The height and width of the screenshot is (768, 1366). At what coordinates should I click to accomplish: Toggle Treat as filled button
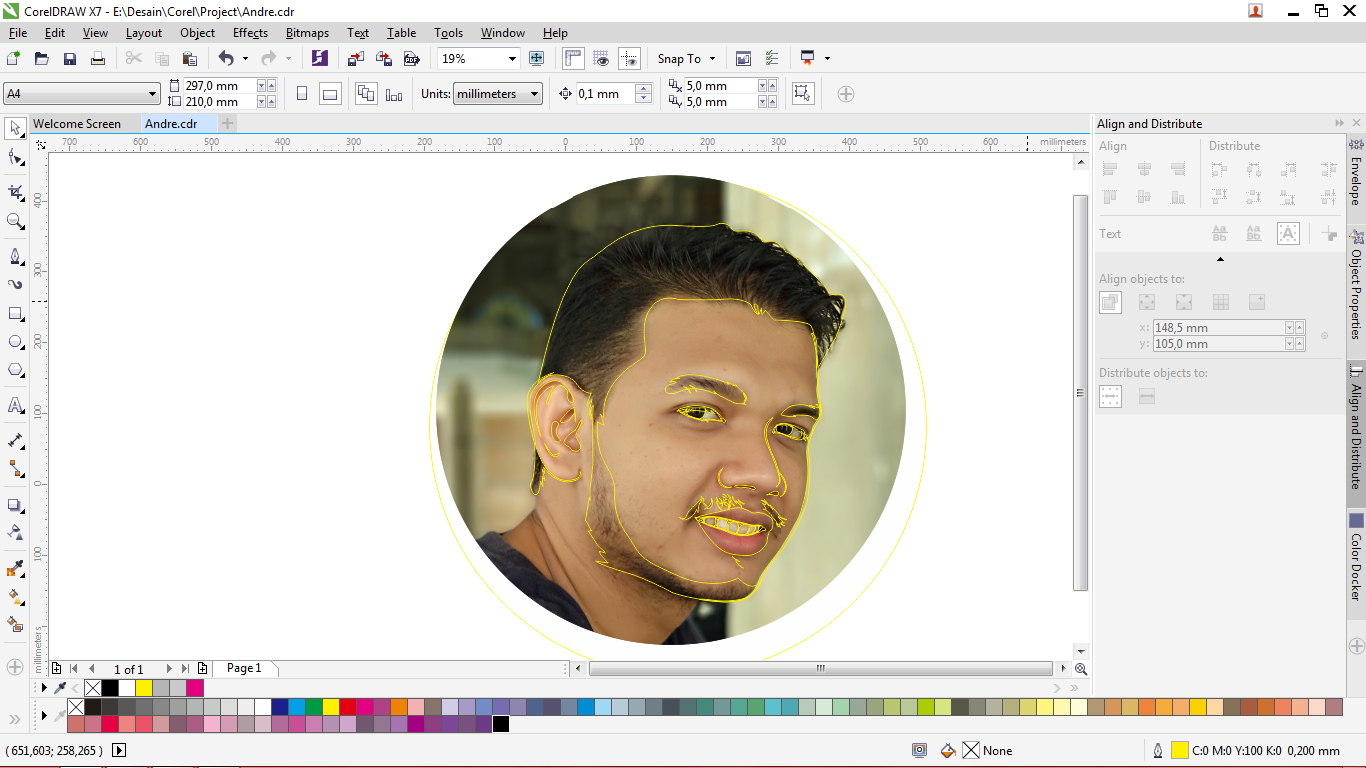(x=802, y=94)
